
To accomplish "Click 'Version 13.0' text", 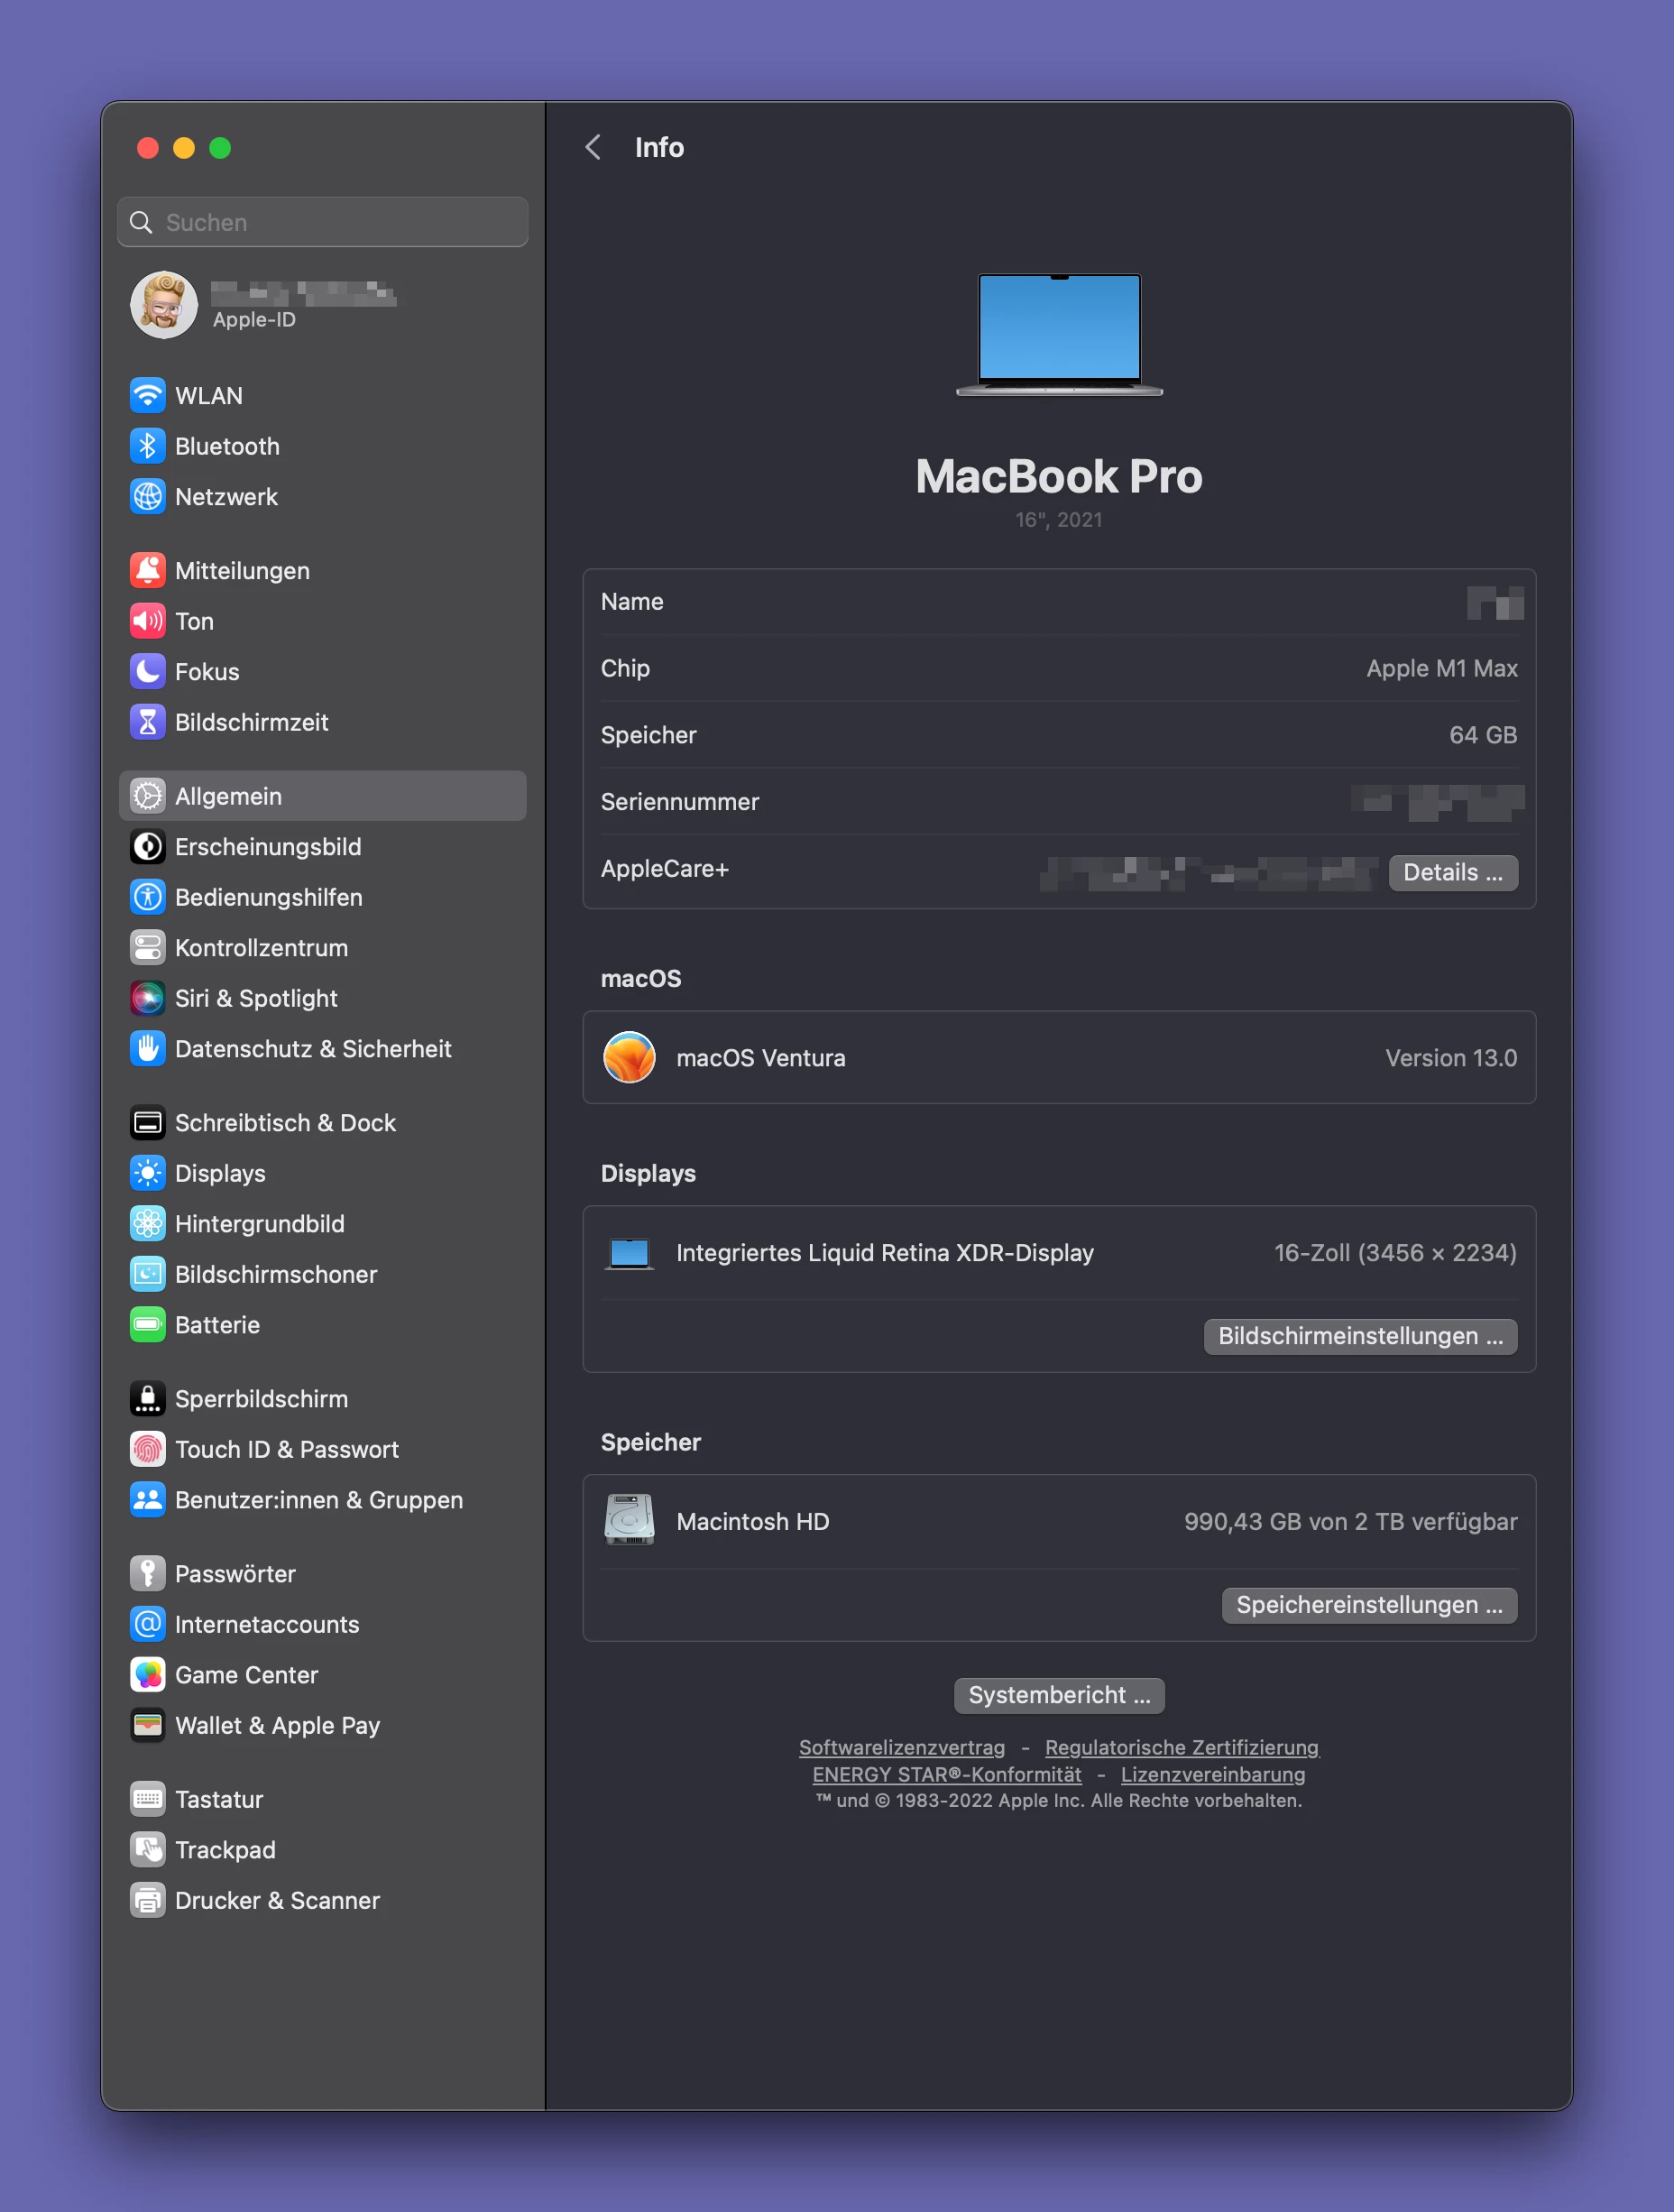I will click(x=1451, y=1058).
